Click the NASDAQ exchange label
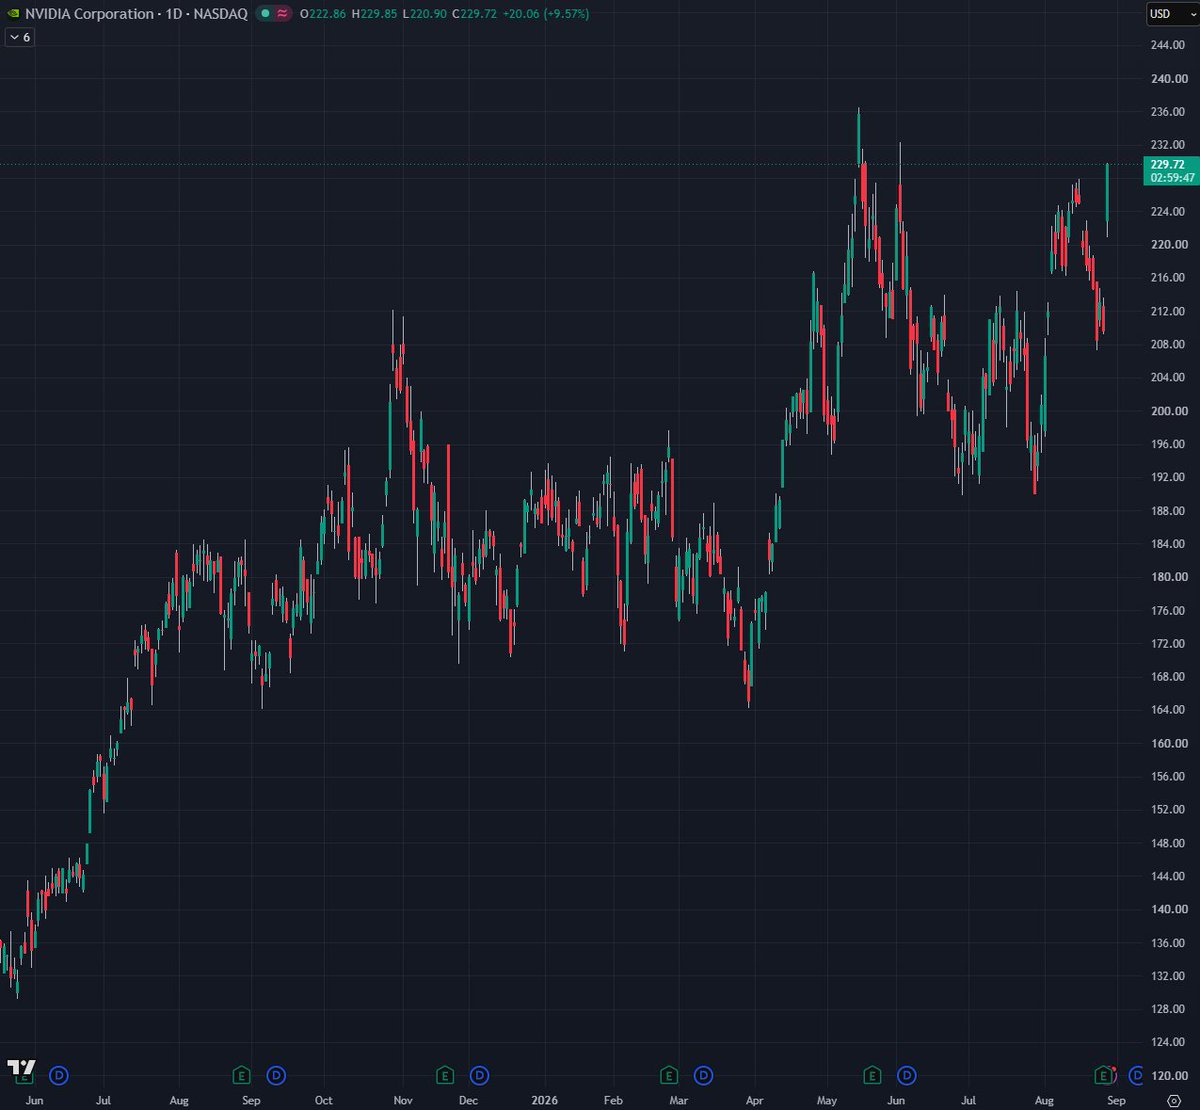 pos(222,14)
